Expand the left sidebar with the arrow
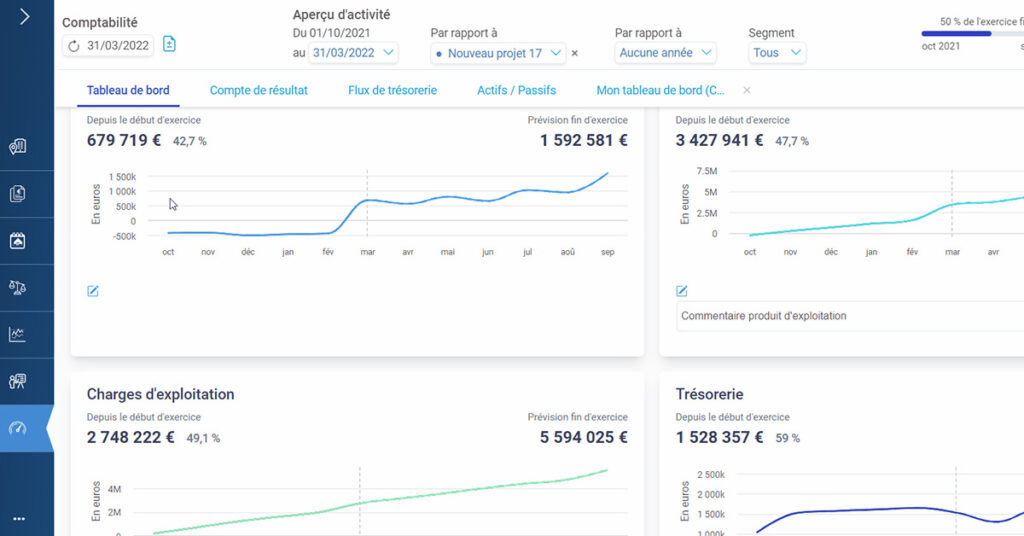The image size is (1024, 536). [x=25, y=17]
